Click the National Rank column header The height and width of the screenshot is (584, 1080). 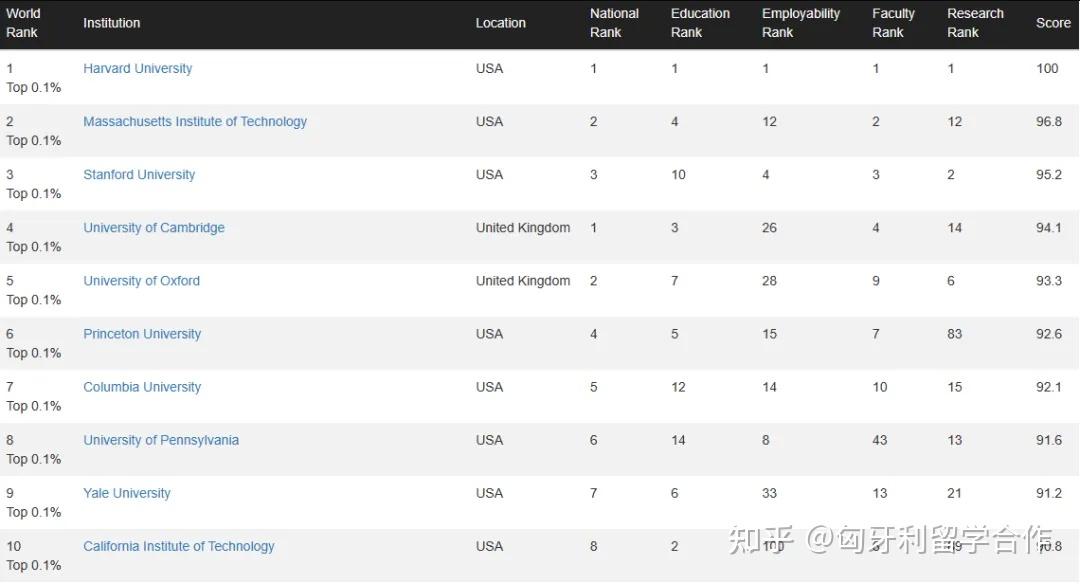click(x=614, y=23)
